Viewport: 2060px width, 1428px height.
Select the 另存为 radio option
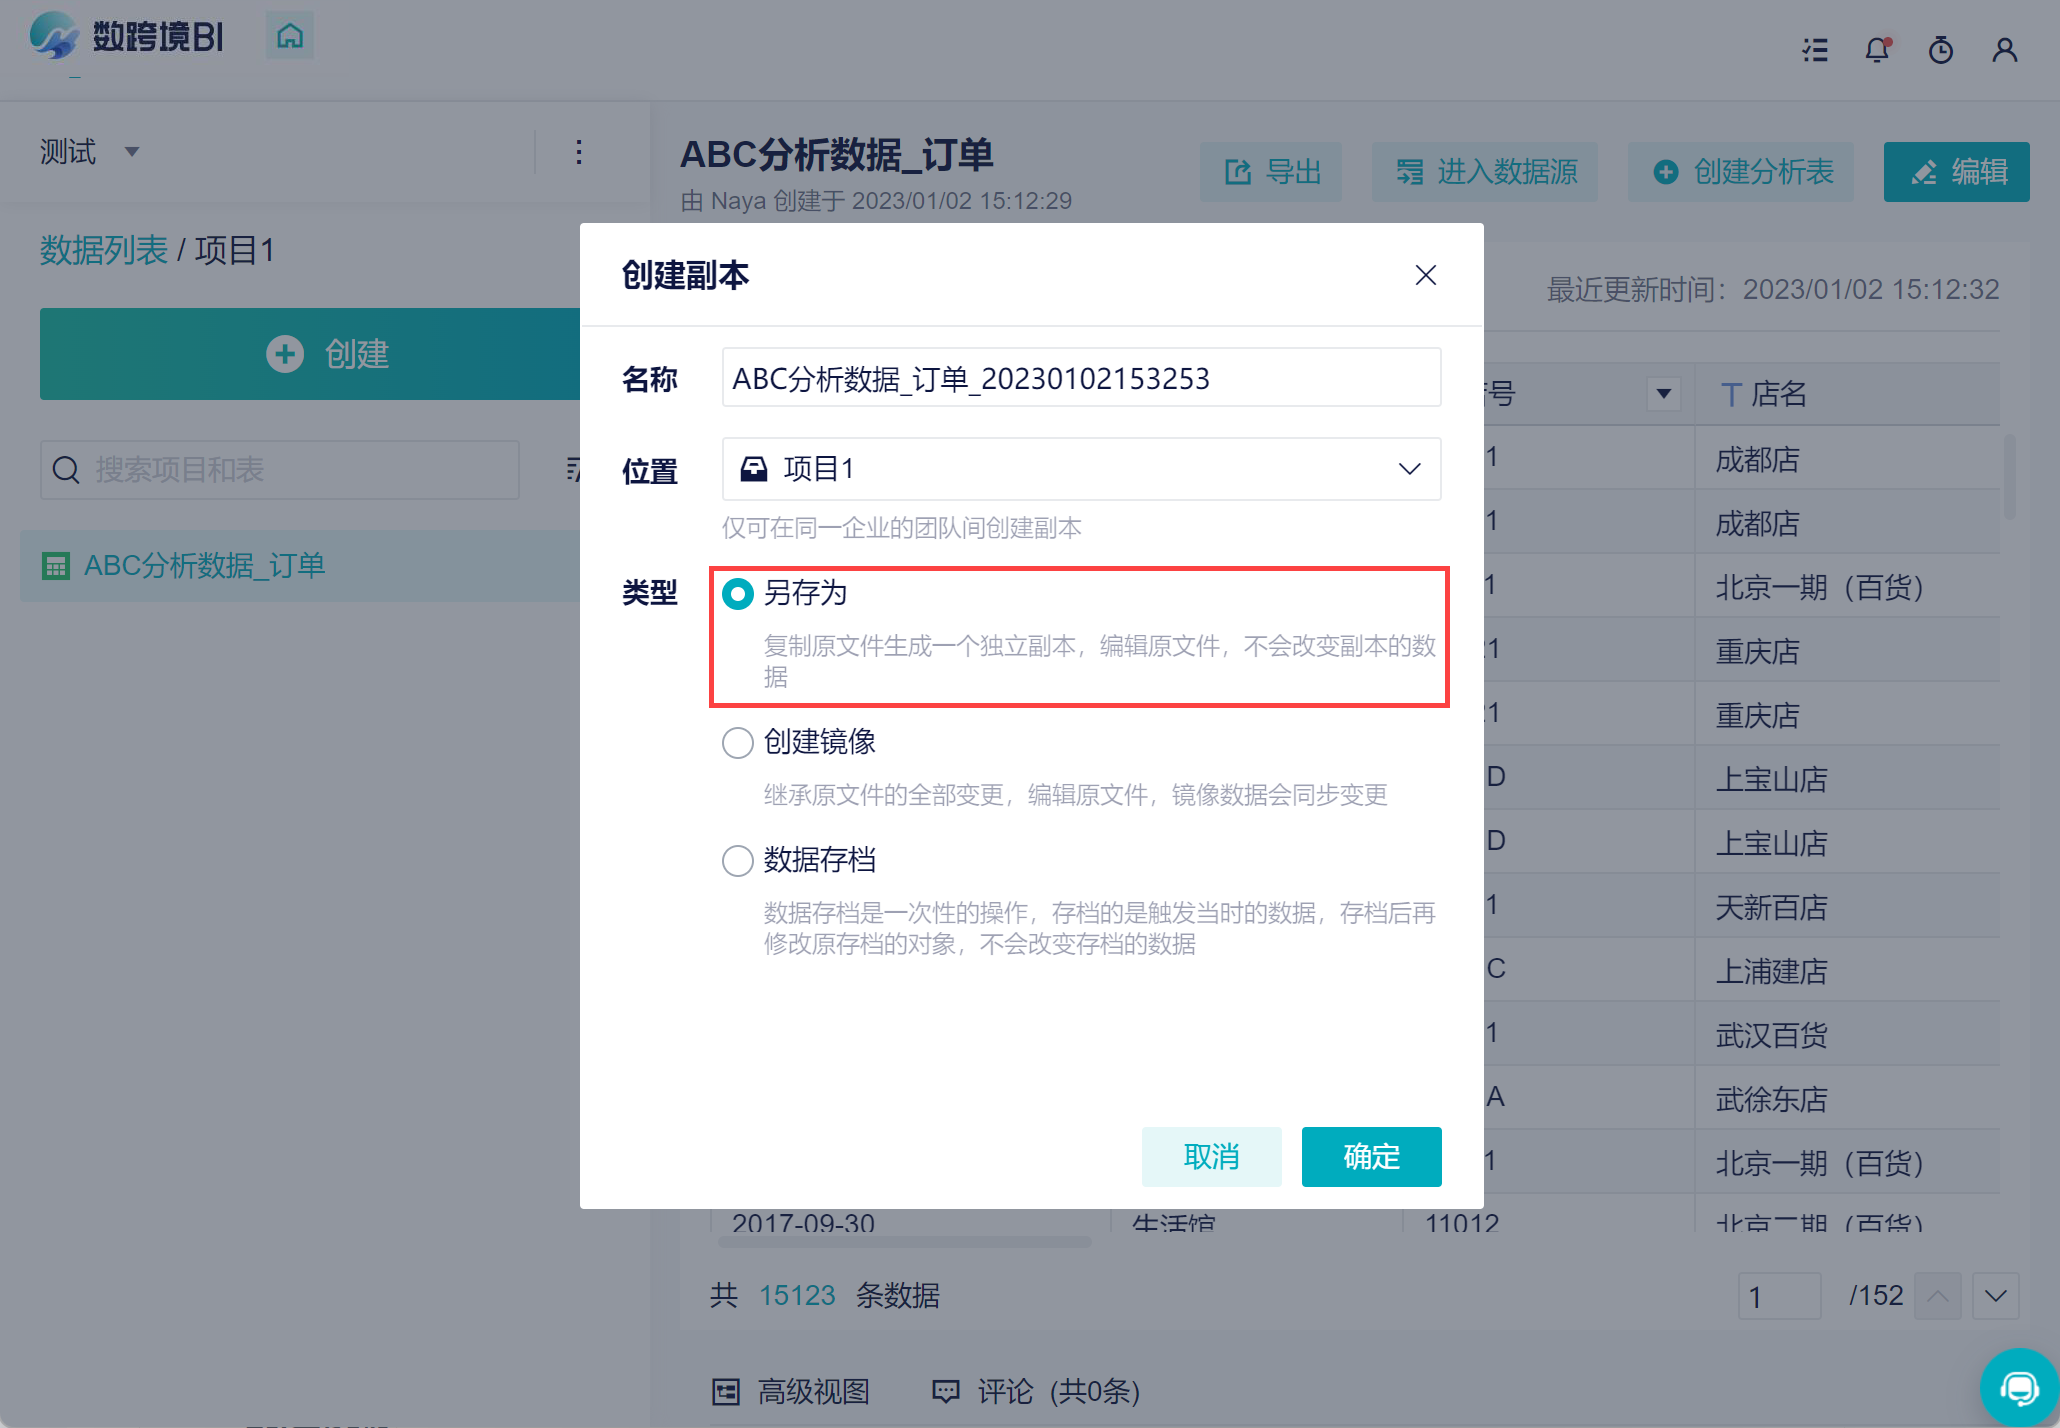pyautogui.click(x=738, y=594)
